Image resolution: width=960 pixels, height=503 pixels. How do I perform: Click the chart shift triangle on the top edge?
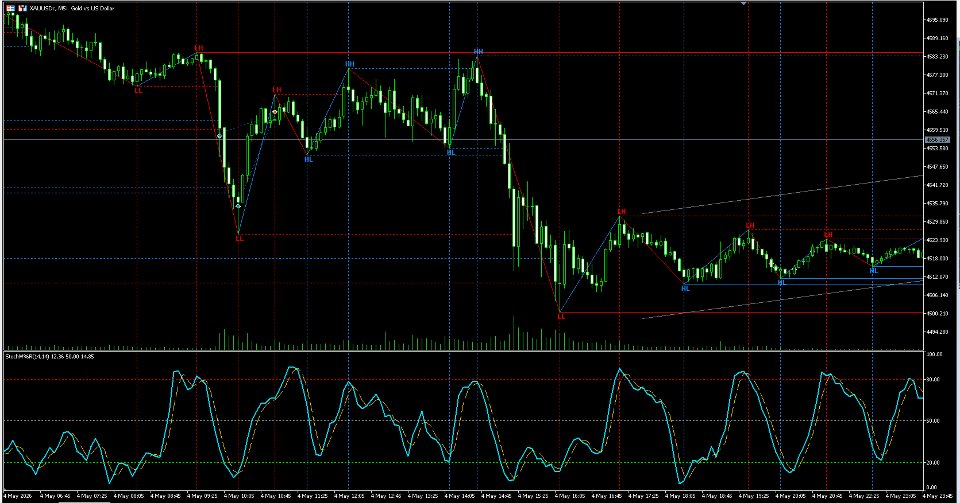click(x=743, y=4)
